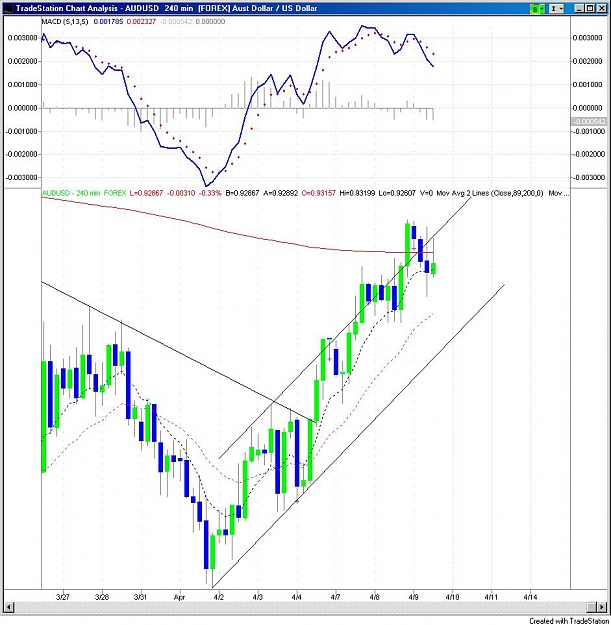611x625 pixels.
Task: Maximize the Chart Analysis window
Action: 590,8
